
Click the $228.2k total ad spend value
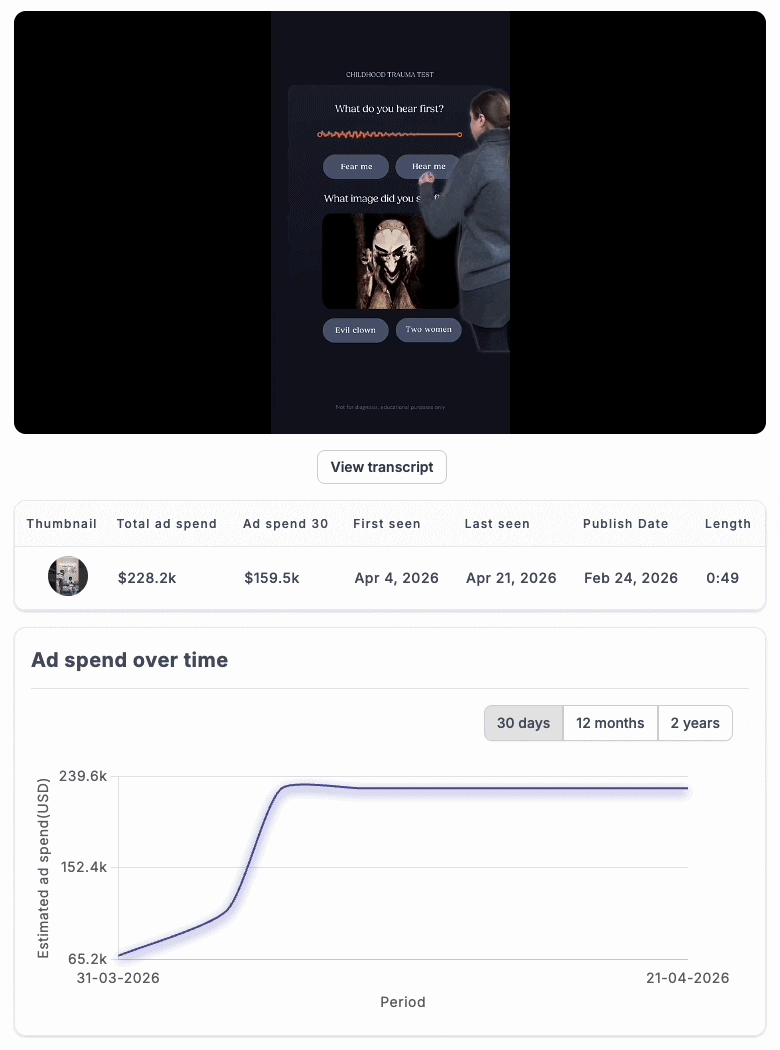pos(147,578)
